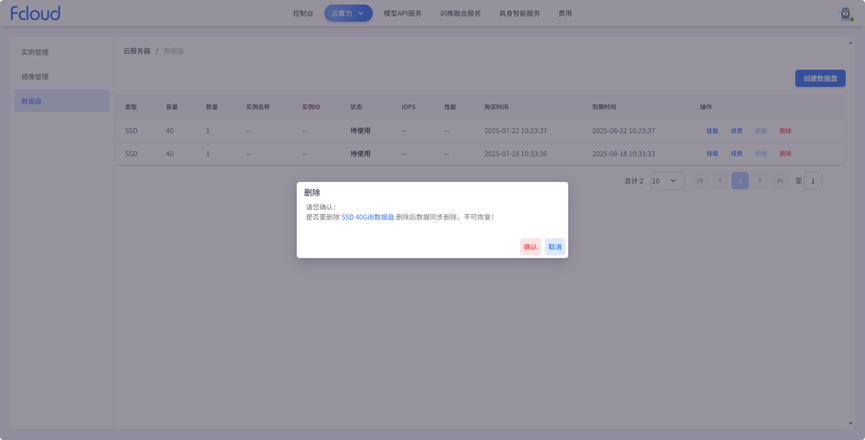Open the 模型API服务 menu
This screenshot has width=865, height=440.
(x=402, y=13)
